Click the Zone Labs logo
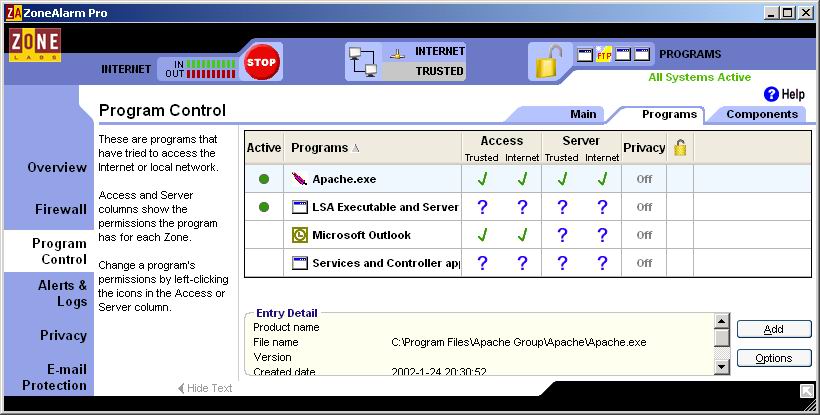The width and height of the screenshot is (820, 415). point(35,45)
